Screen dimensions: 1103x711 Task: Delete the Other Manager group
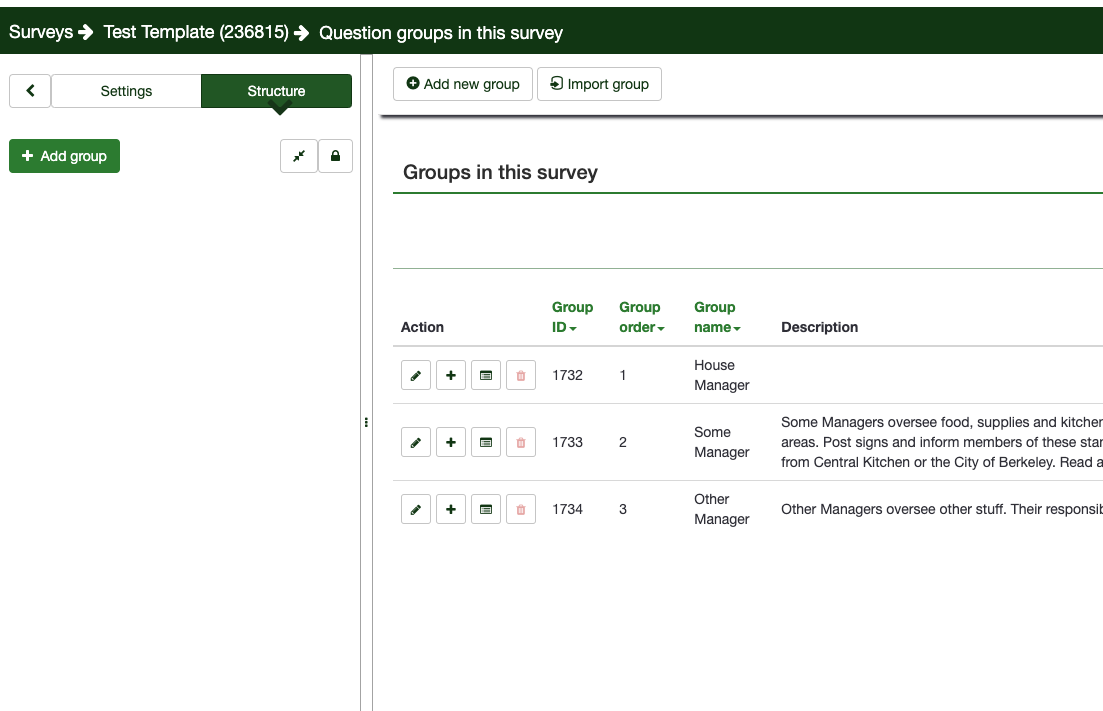521,510
